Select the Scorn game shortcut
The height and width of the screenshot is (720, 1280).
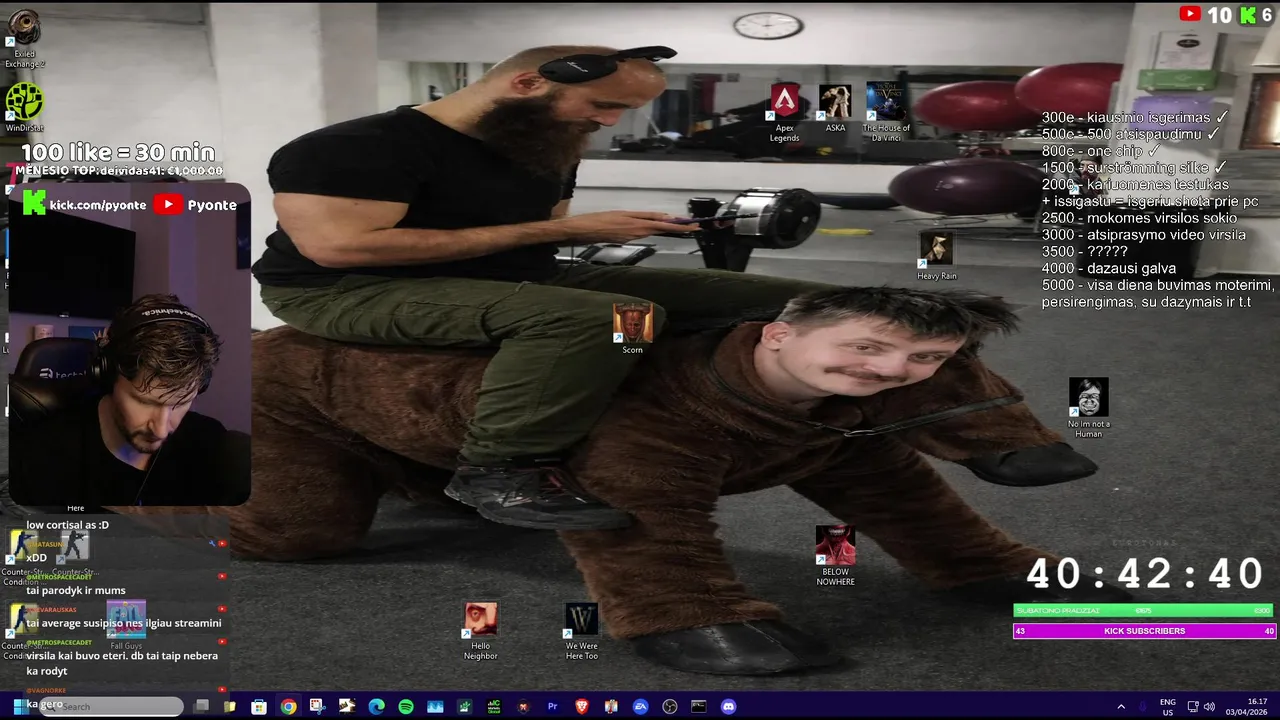[x=632, y=329]
